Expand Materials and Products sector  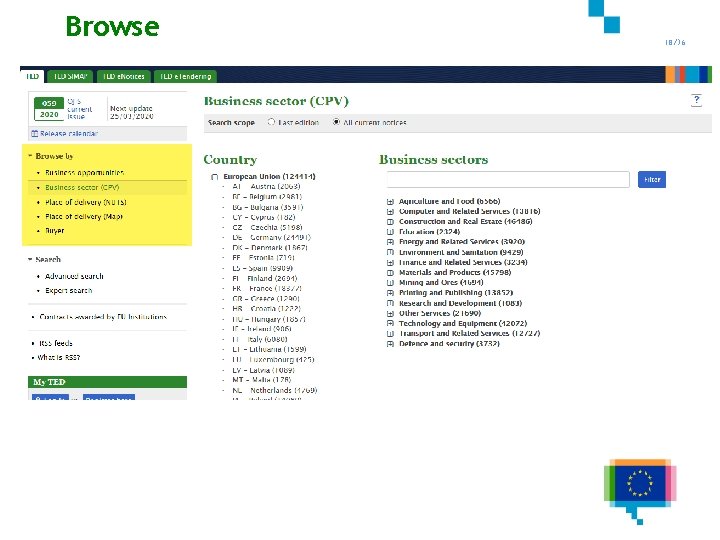pyautogui.click(x=390, y=273)
